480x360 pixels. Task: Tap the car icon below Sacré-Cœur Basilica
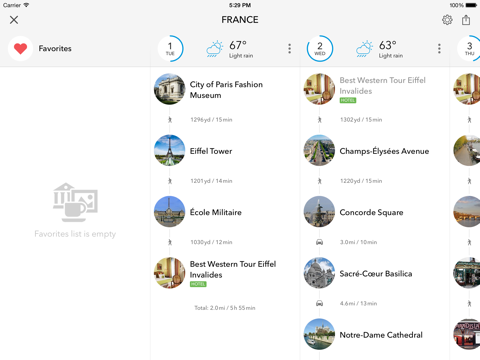pos(319,303)
